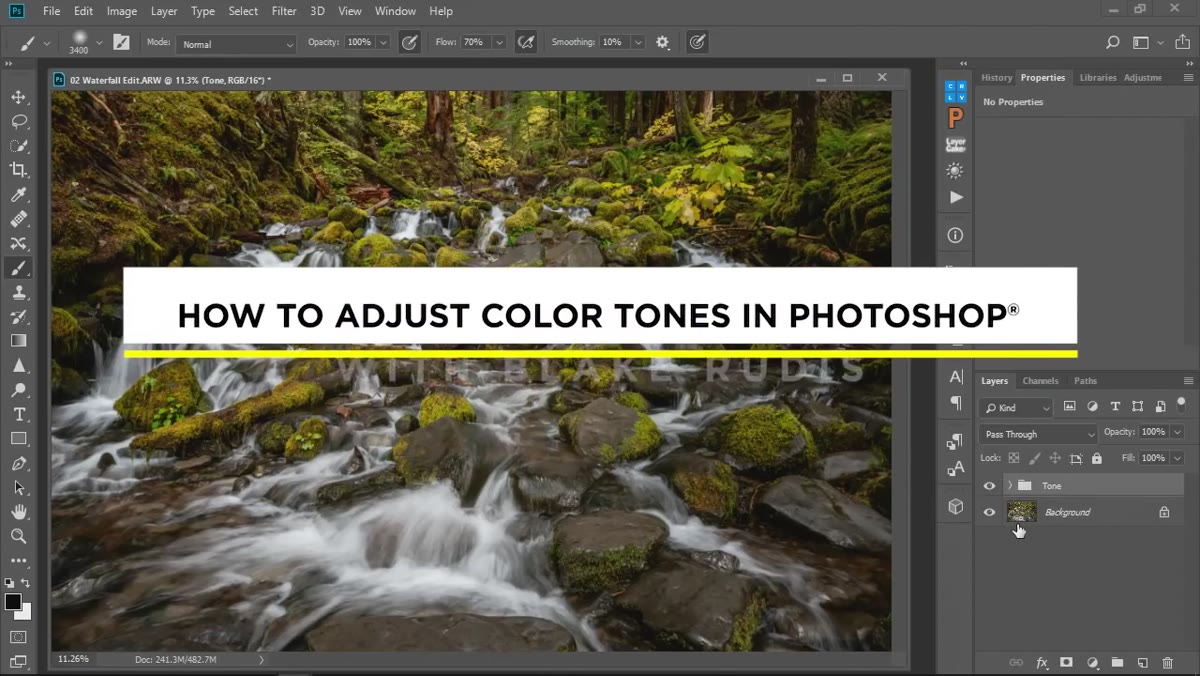
Task: Open the Edit Toolbar three-dots button
Action: (x=18, y=560)
